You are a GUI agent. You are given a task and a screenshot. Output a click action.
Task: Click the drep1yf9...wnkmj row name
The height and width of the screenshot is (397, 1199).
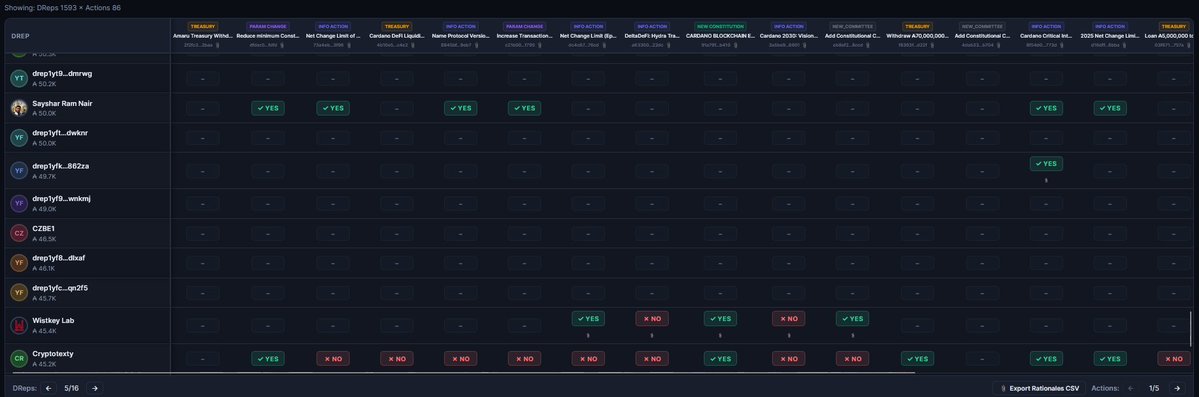click(62, 199)
